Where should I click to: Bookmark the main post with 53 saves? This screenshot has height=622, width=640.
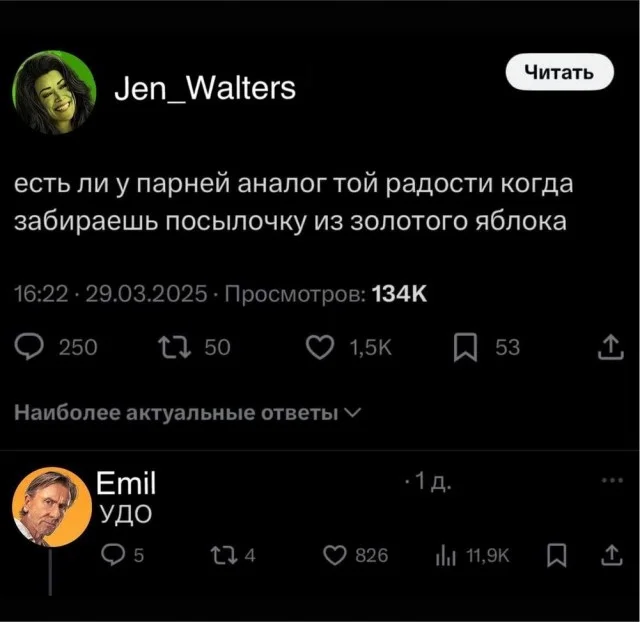point(465,348)
